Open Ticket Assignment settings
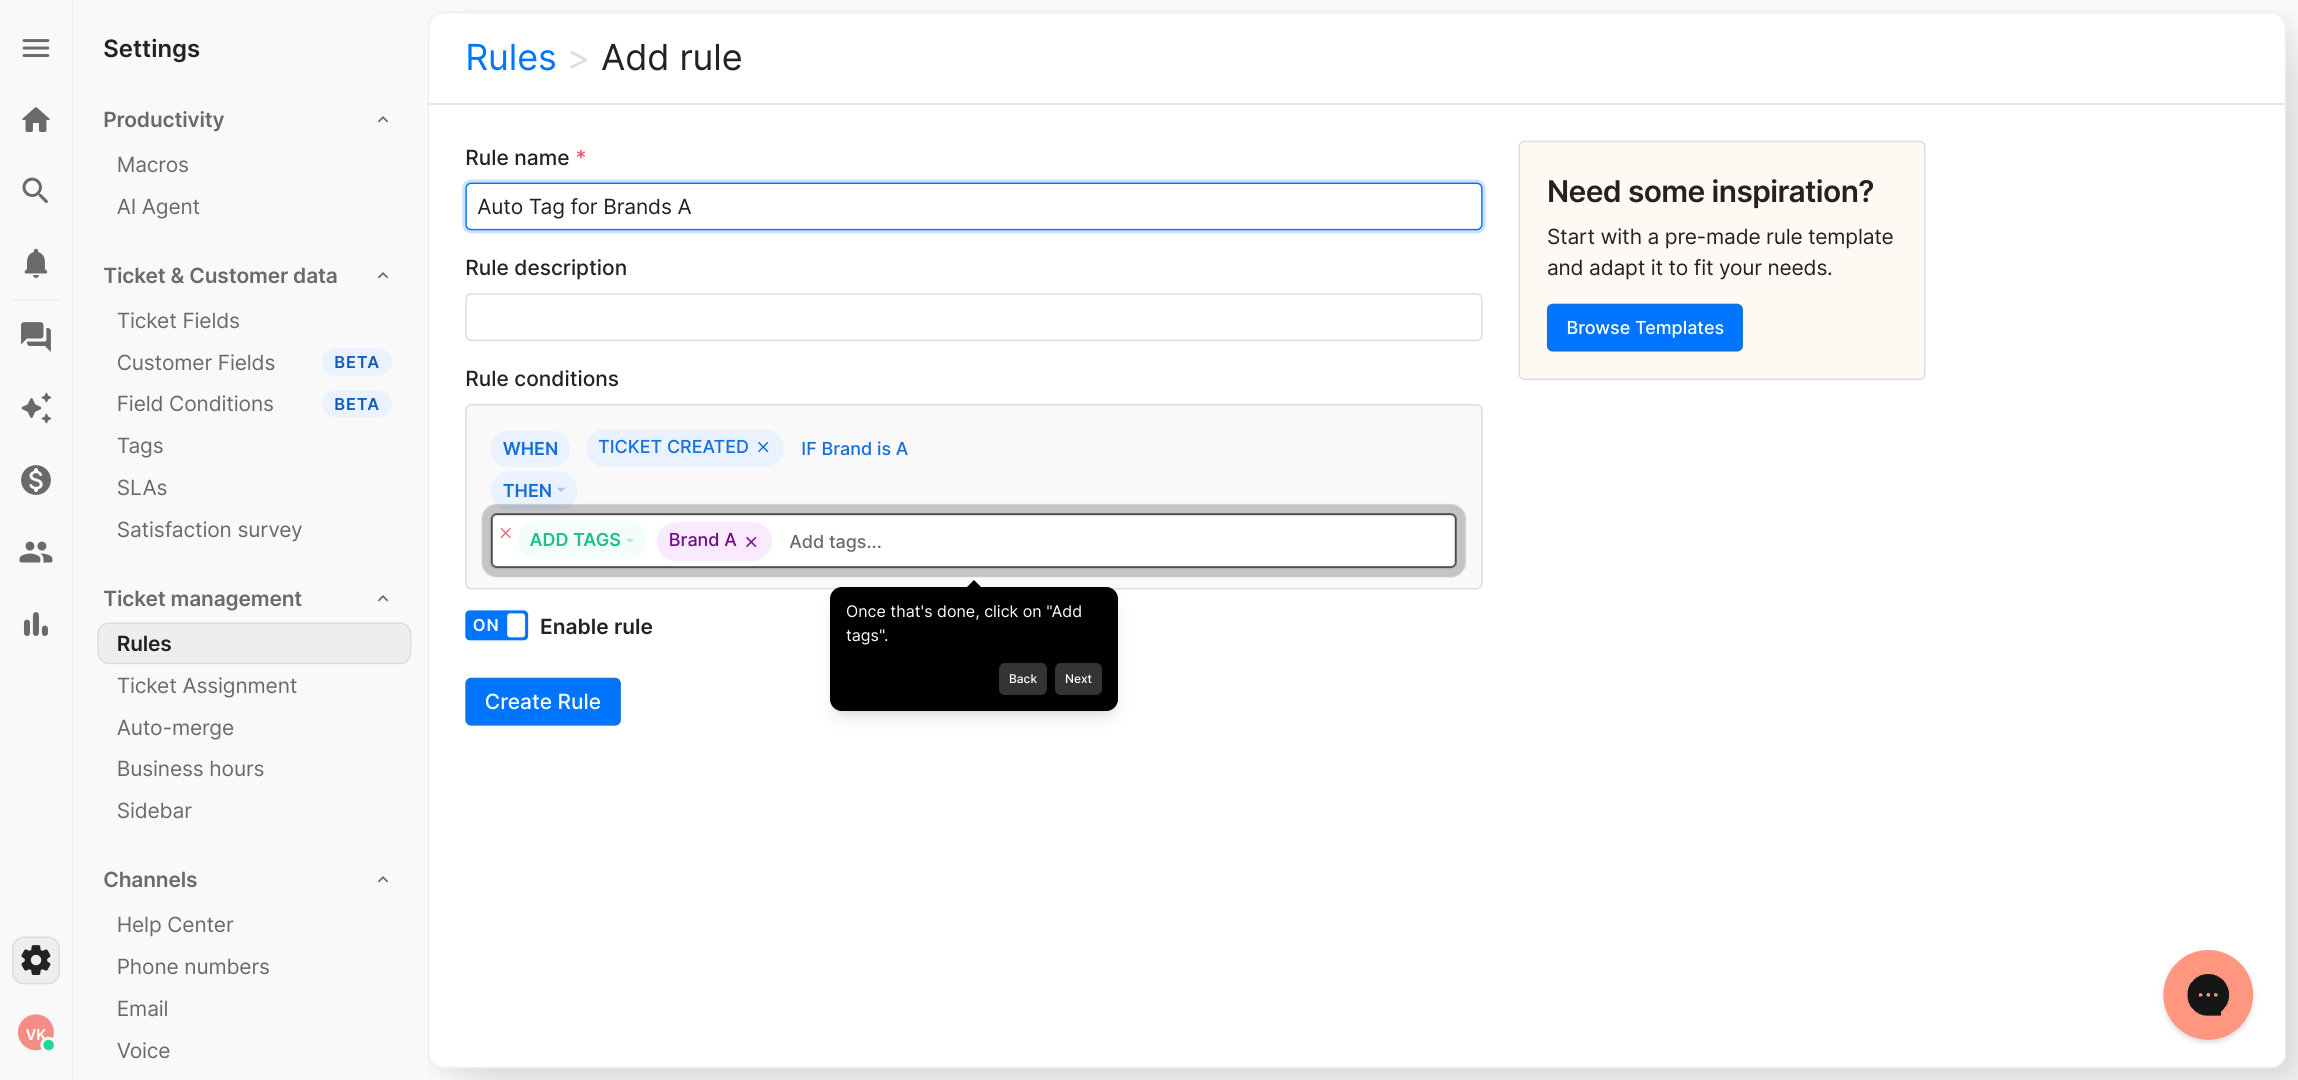 [207, 686]
